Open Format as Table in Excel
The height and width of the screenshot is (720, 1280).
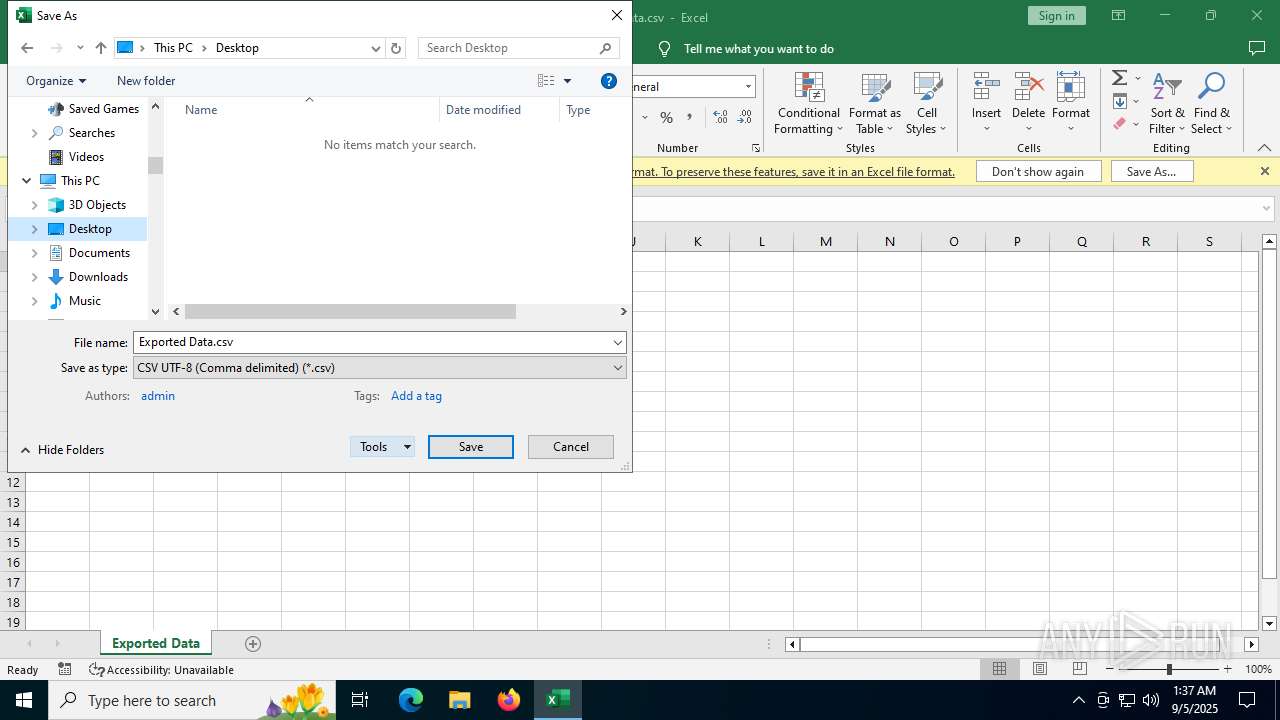pyautogui.click(x=875, y=103)
